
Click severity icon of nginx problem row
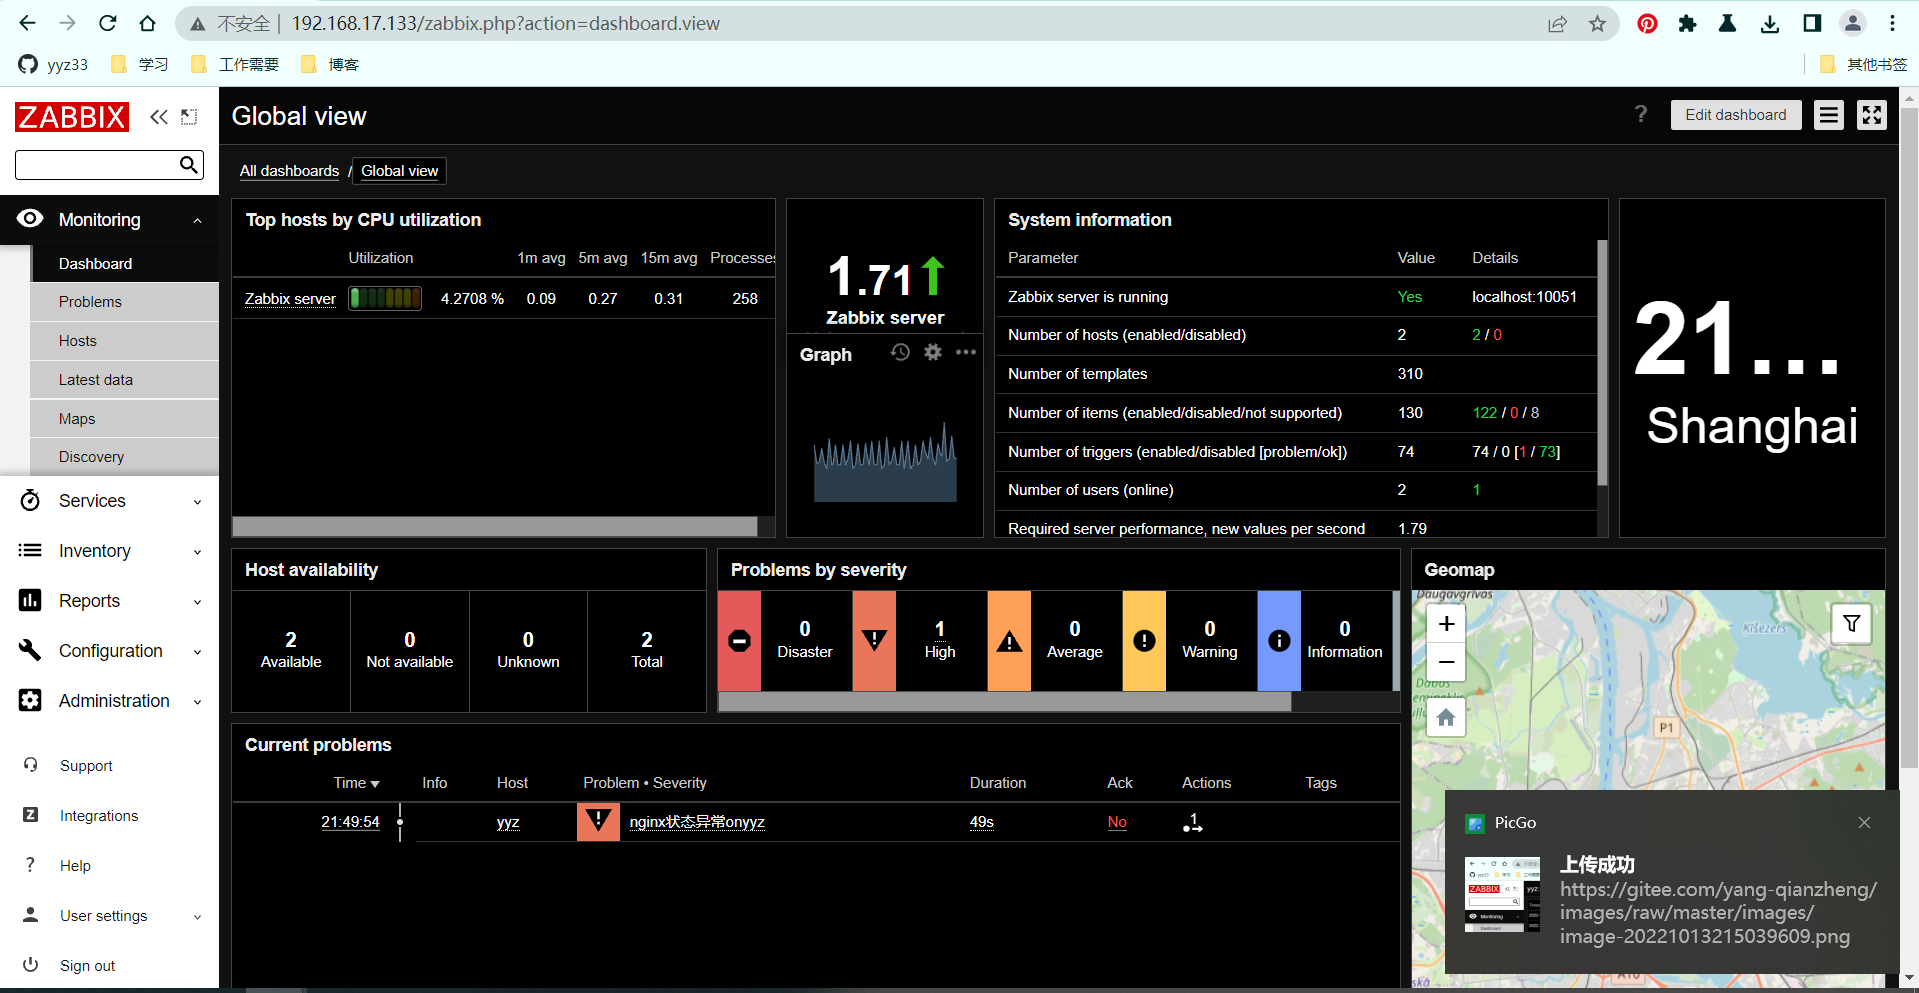click(x=598, y=822)
